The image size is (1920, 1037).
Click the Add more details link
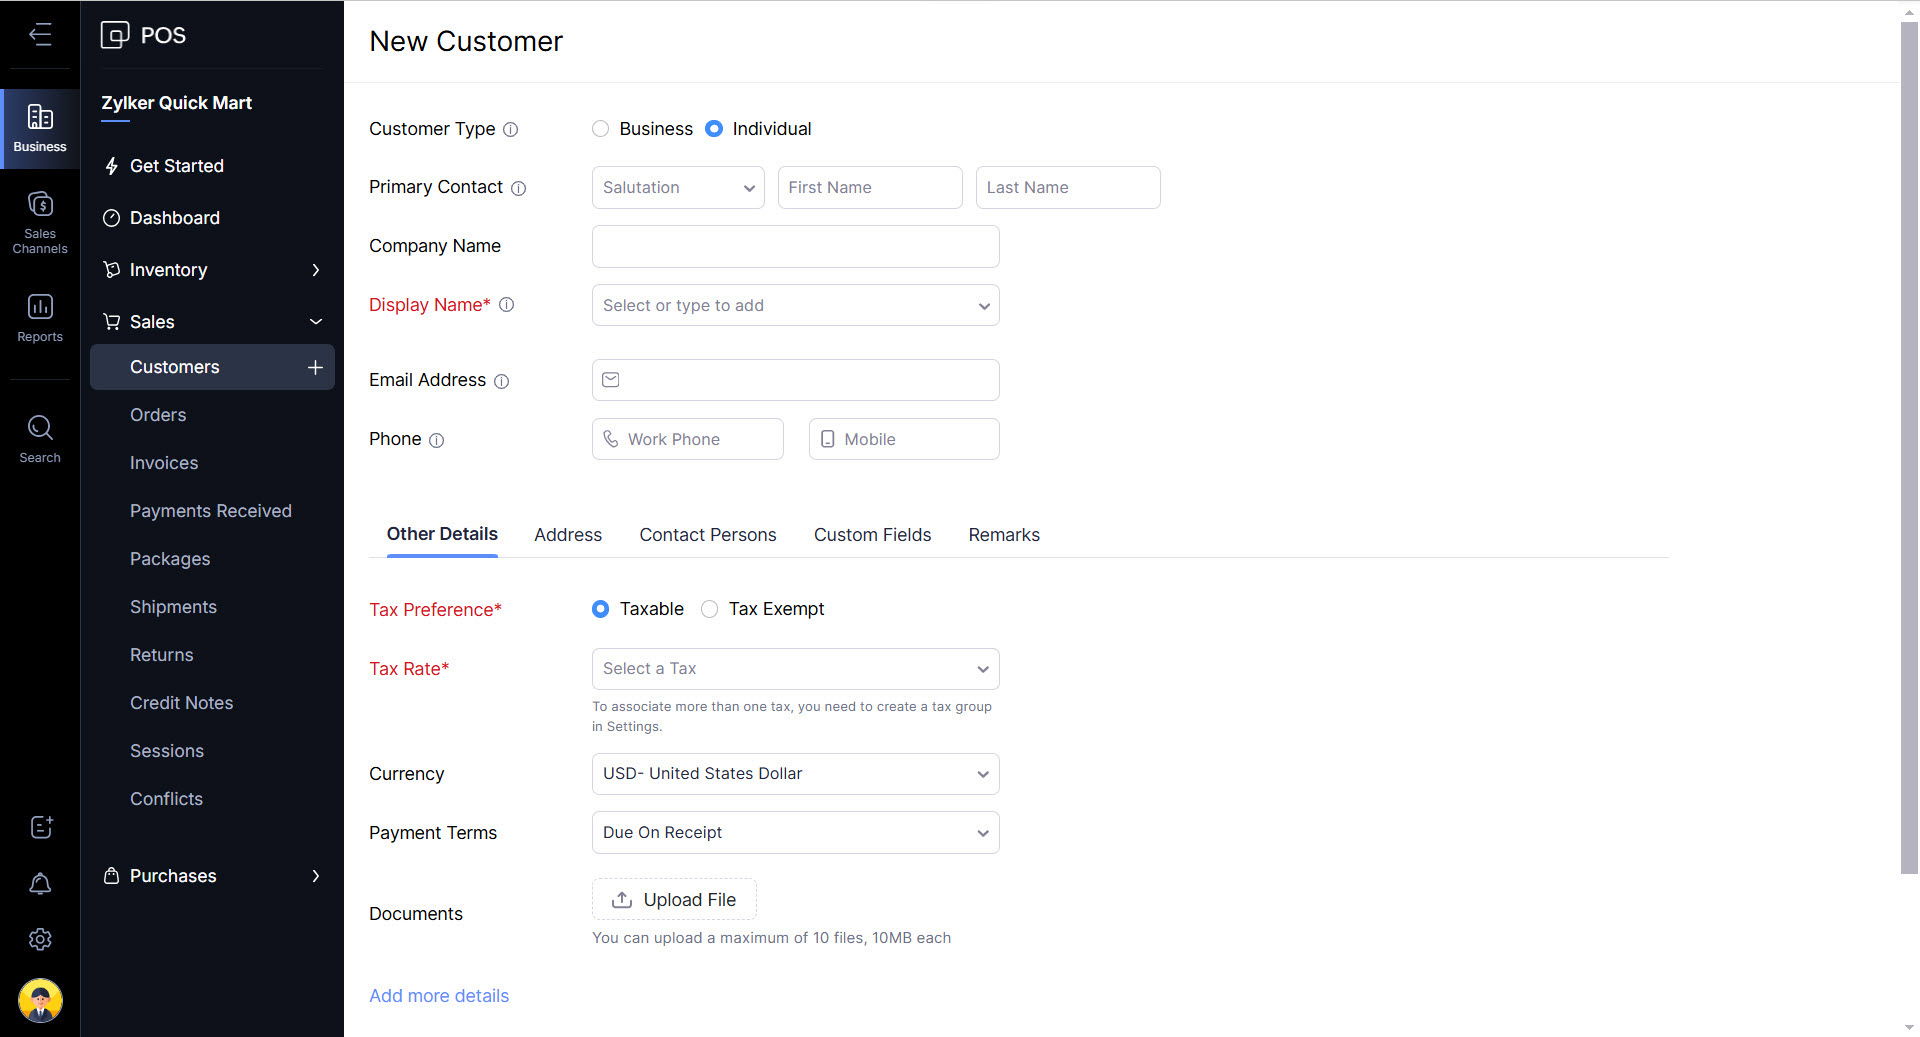pyautogui.click(x=439, y=996)
